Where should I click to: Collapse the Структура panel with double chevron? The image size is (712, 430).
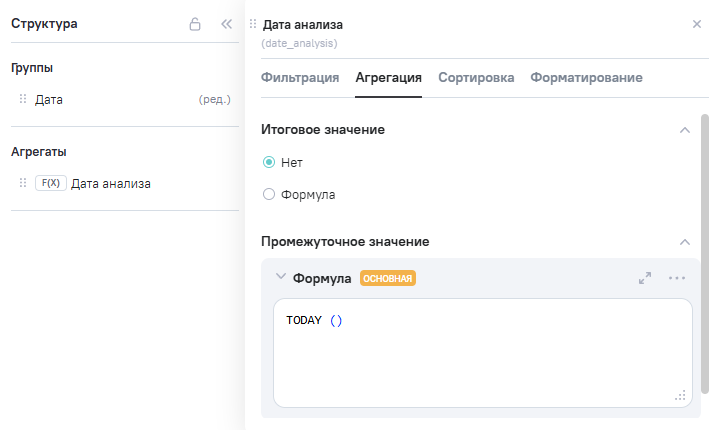coord(226,24)
